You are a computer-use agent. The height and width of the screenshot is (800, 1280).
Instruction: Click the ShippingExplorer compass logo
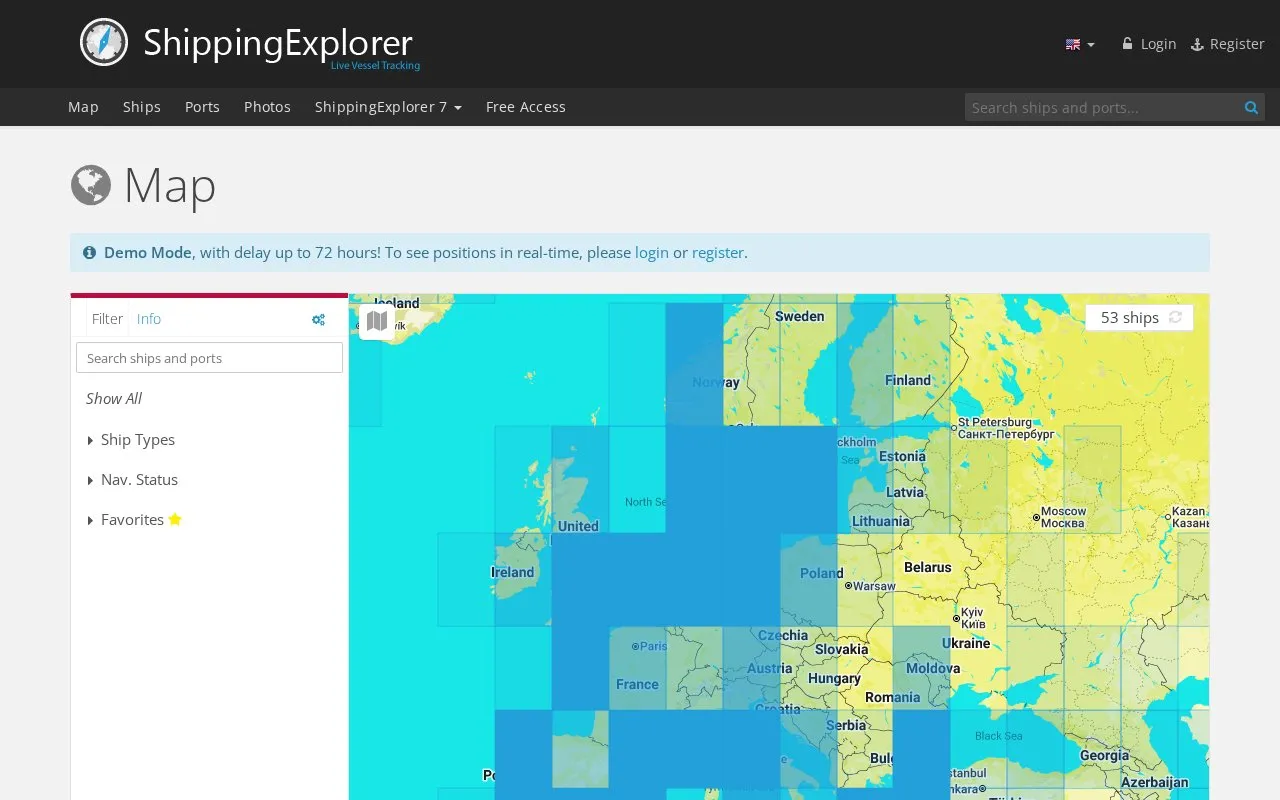coord(104,42)
